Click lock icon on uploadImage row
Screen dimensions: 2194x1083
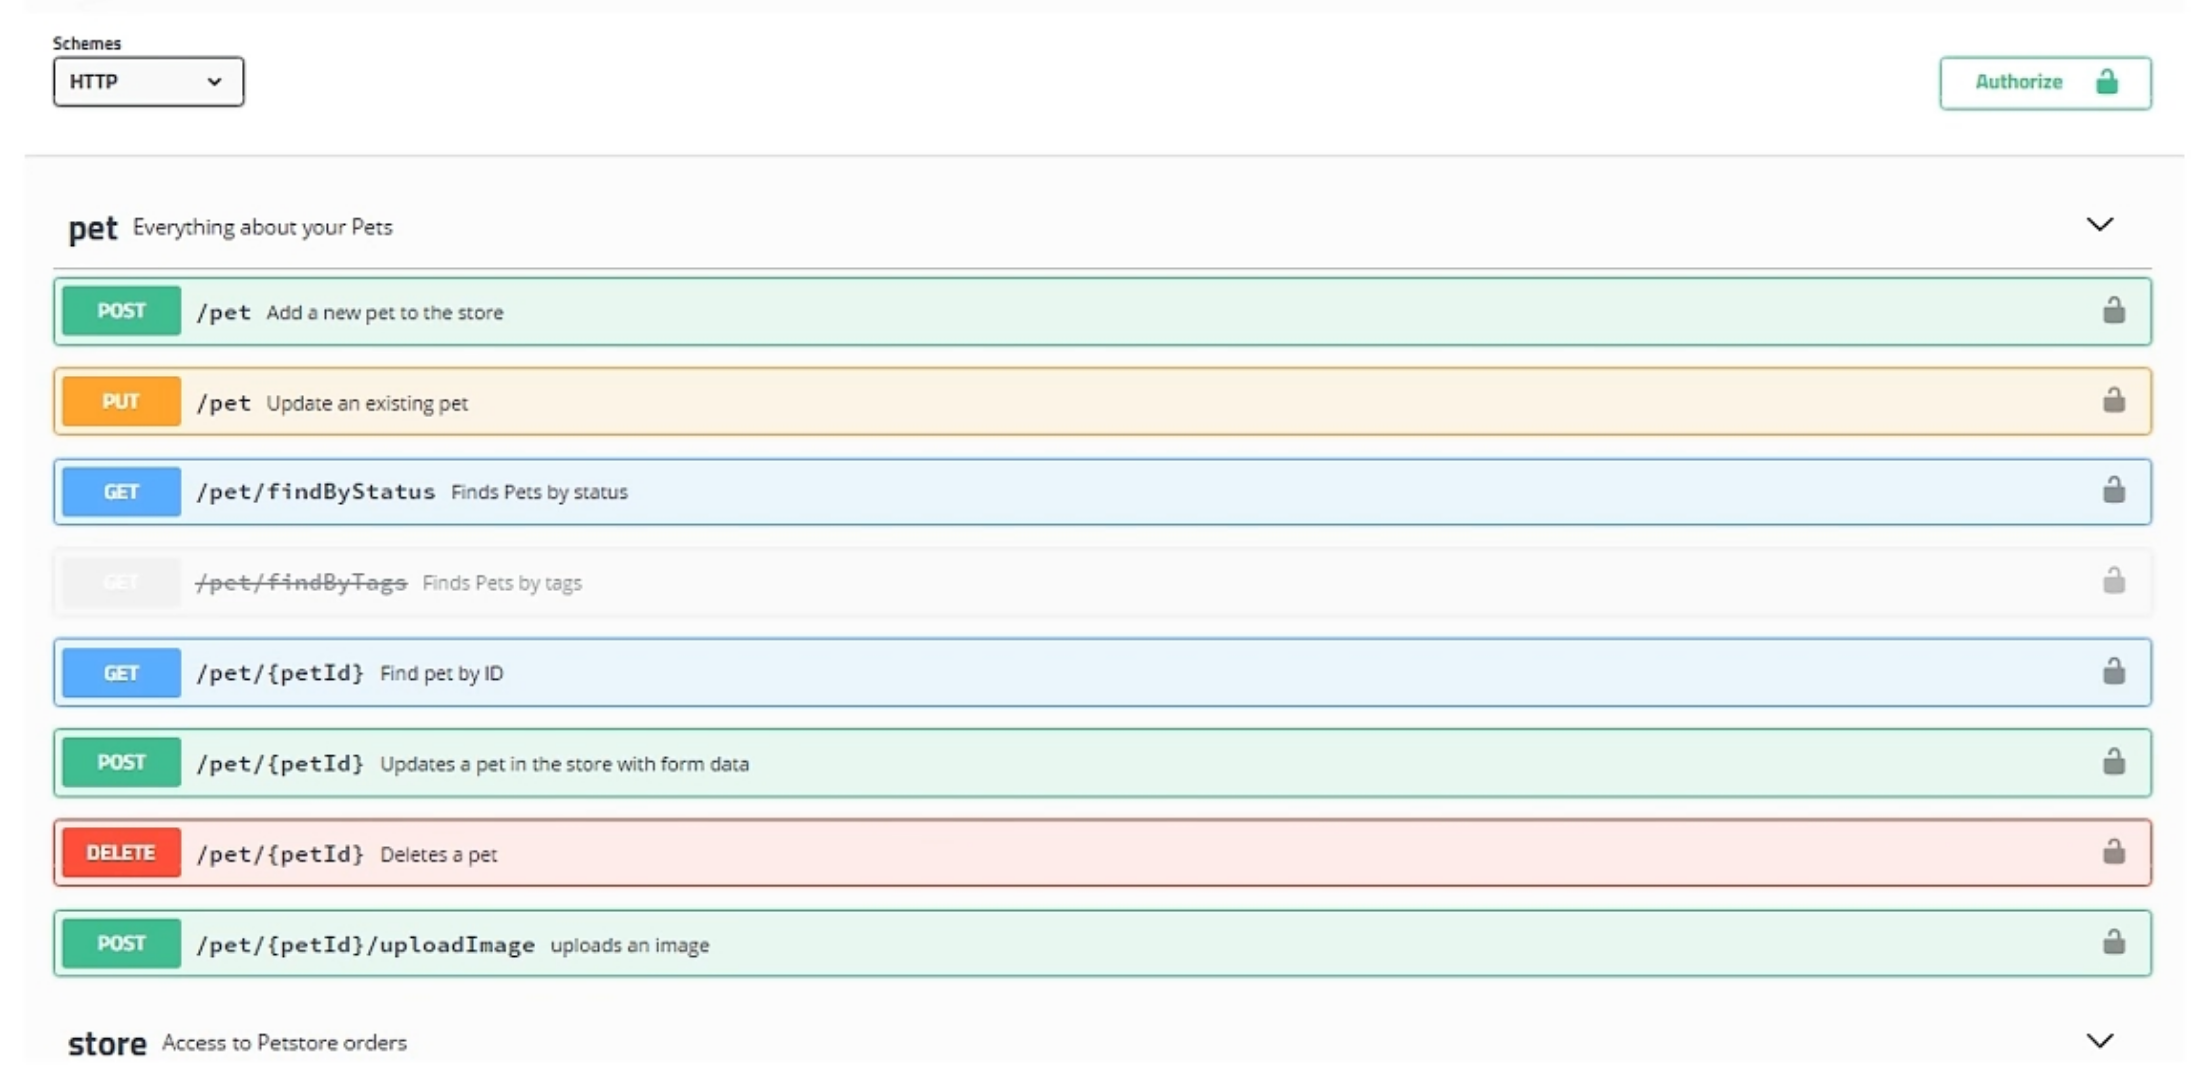(2113, 942)
